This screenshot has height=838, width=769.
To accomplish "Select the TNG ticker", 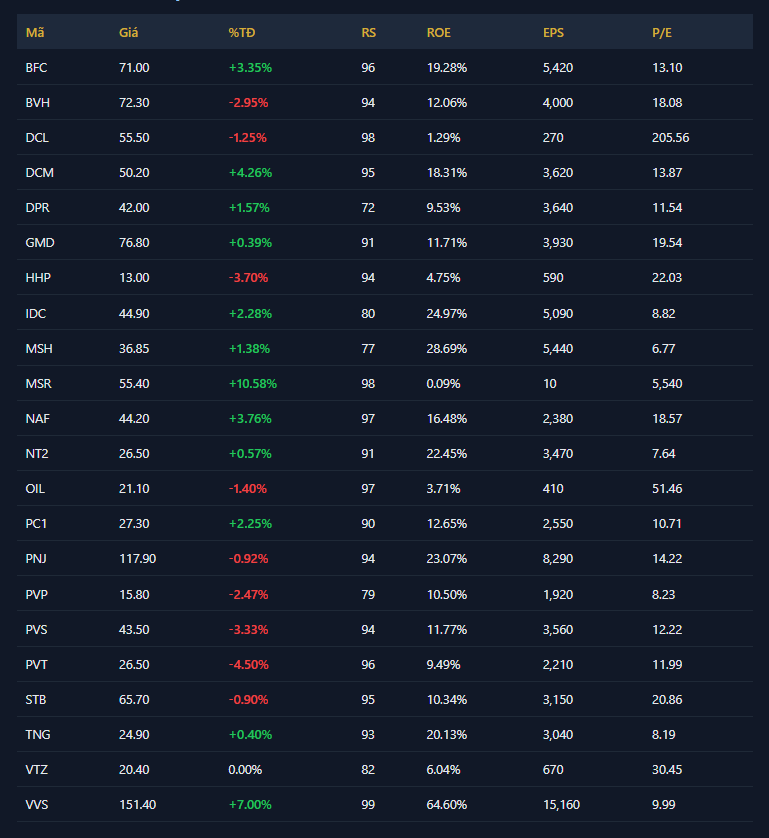I will pos(38,735).
